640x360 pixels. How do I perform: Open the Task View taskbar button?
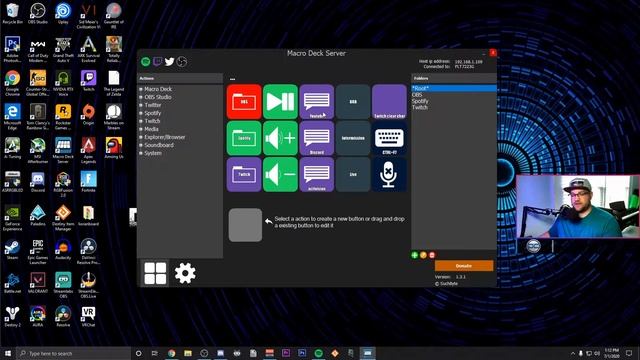[155, 353]
